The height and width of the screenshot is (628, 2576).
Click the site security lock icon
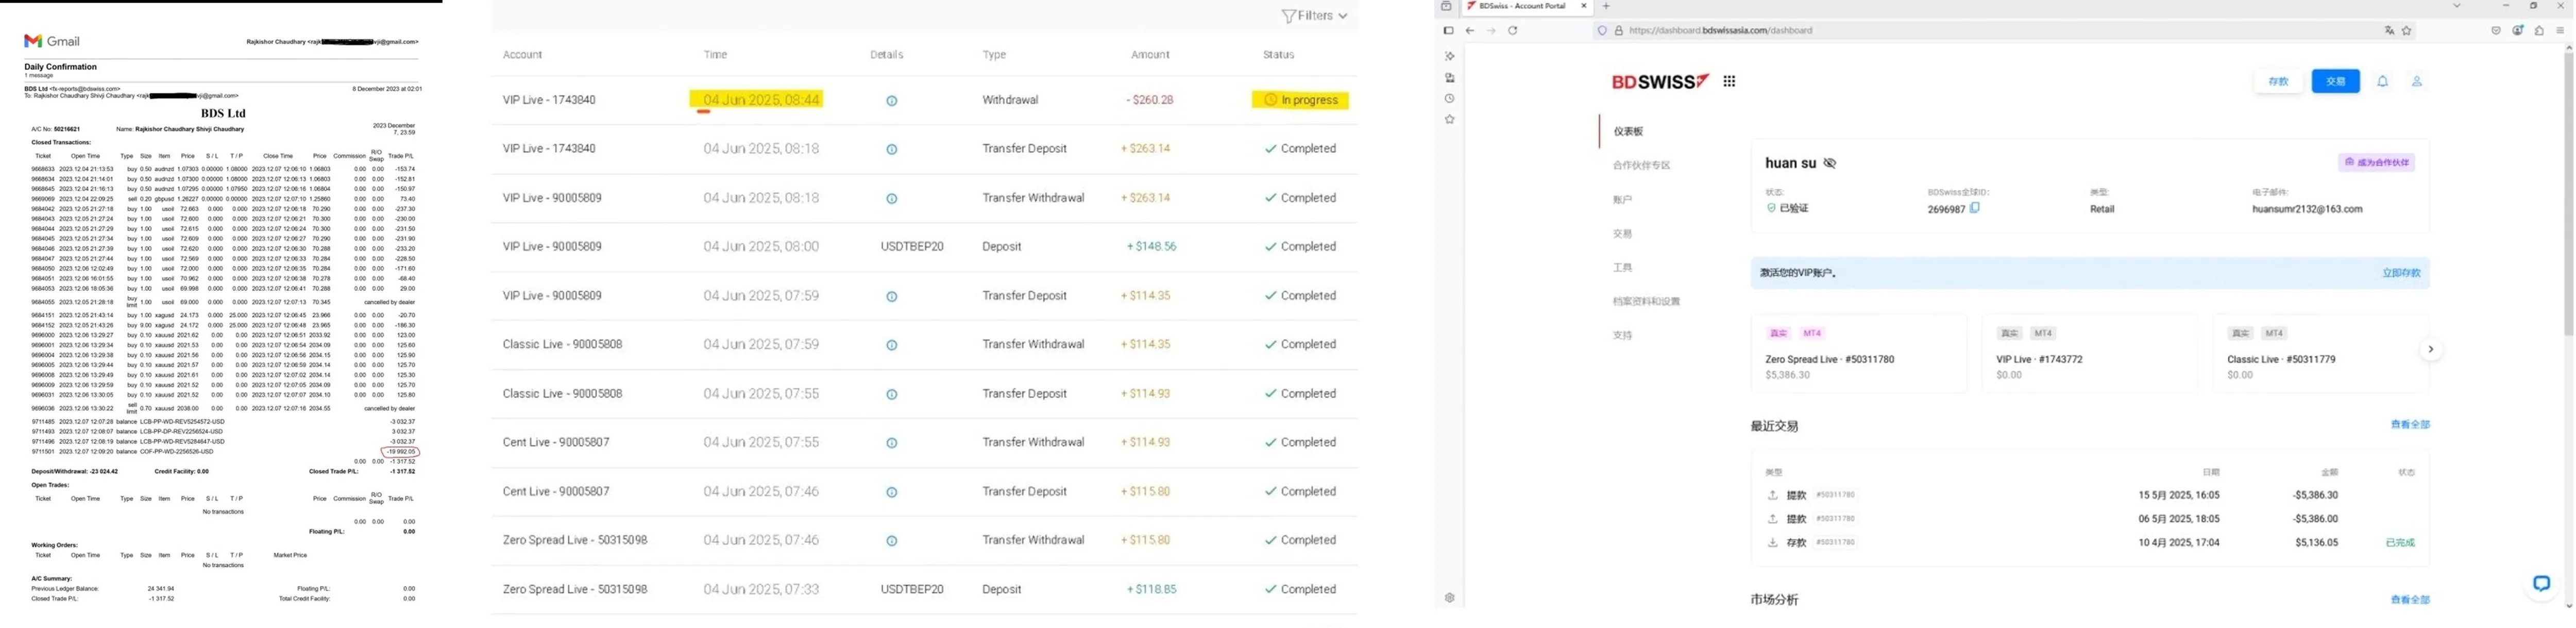point(1619,31)
